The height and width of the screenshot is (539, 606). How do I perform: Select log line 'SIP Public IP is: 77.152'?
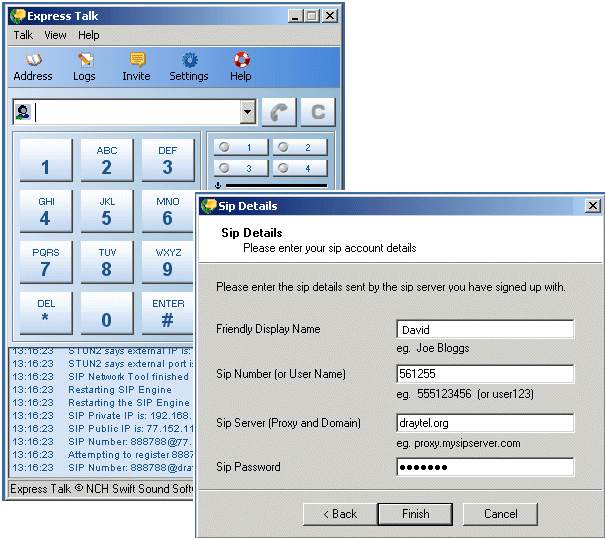[x=131, y=428]
